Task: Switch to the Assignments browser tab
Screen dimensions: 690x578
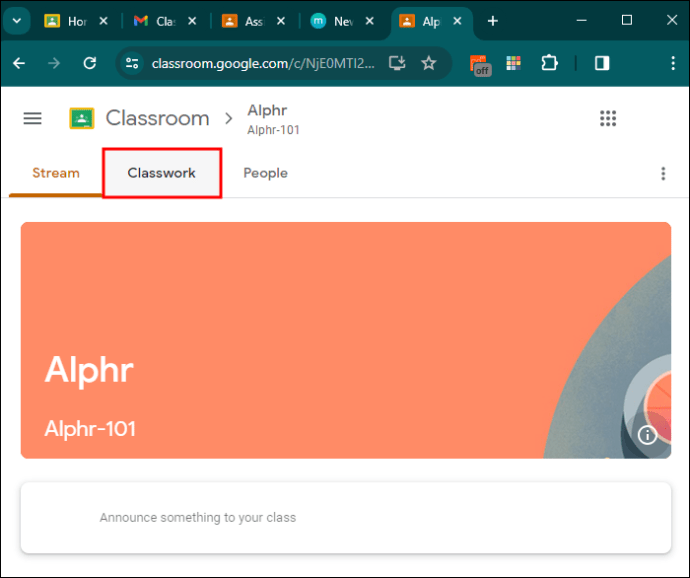Action: [243, 21]
